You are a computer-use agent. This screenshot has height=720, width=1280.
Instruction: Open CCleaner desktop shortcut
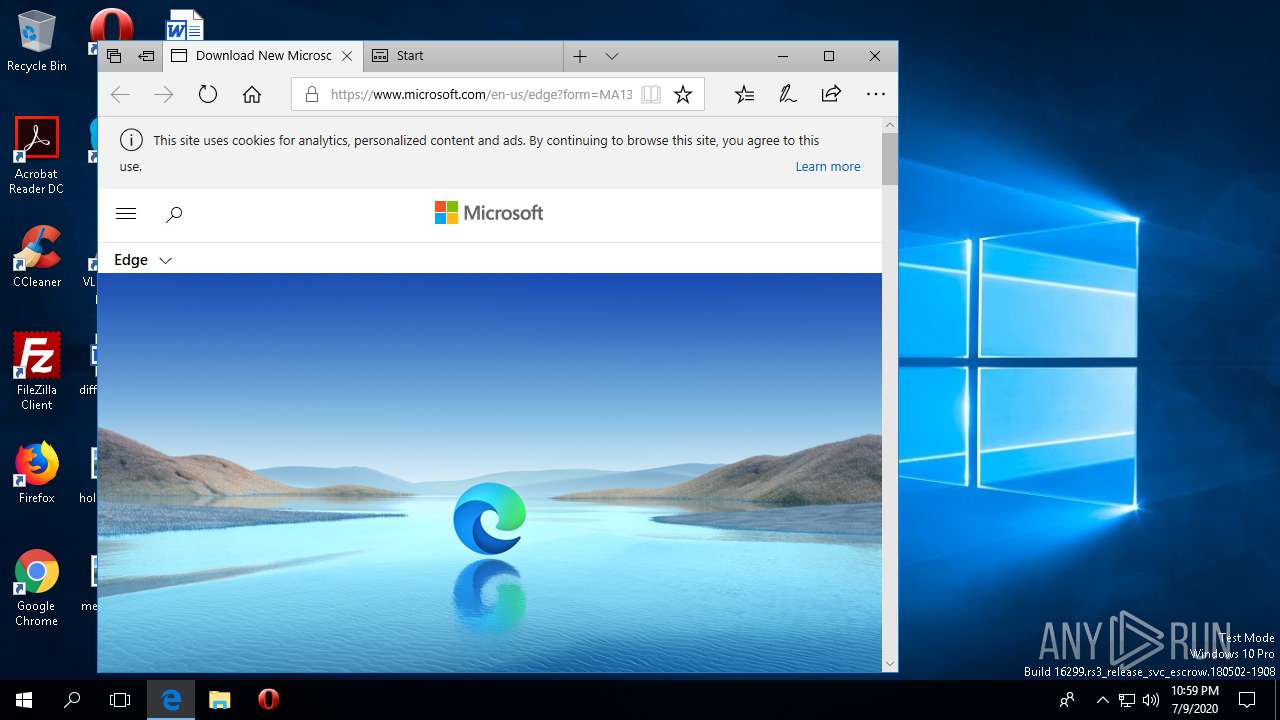point(37,257)
